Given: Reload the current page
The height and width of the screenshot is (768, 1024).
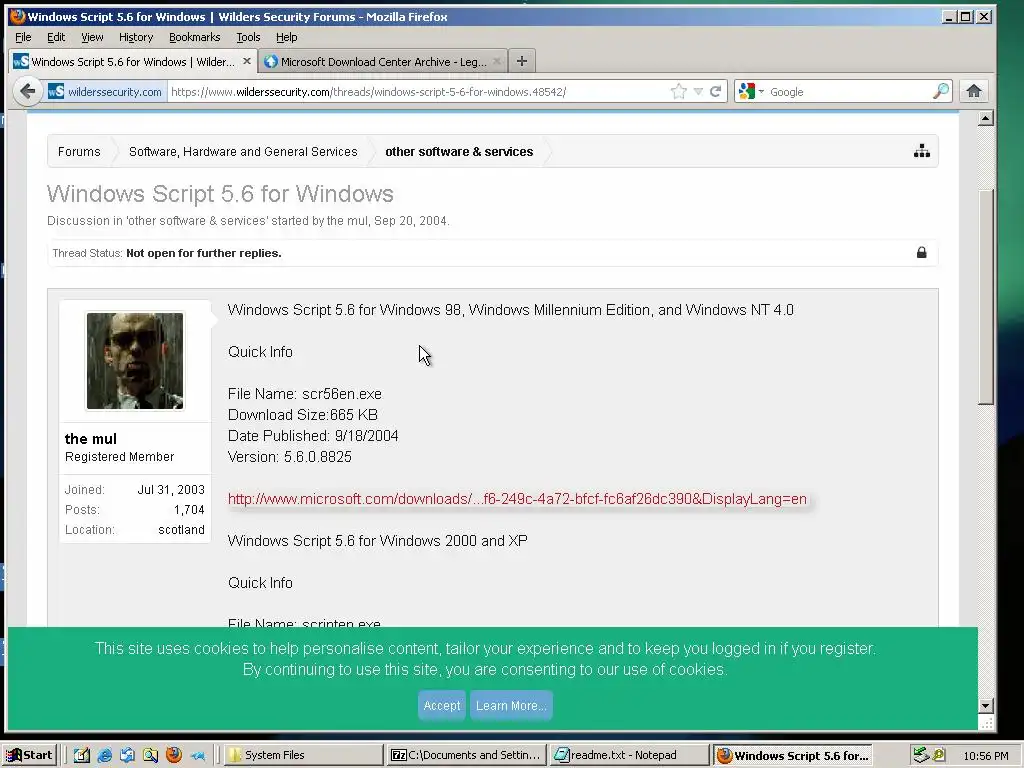Looking at the screenshot, I should pos(716,91).
